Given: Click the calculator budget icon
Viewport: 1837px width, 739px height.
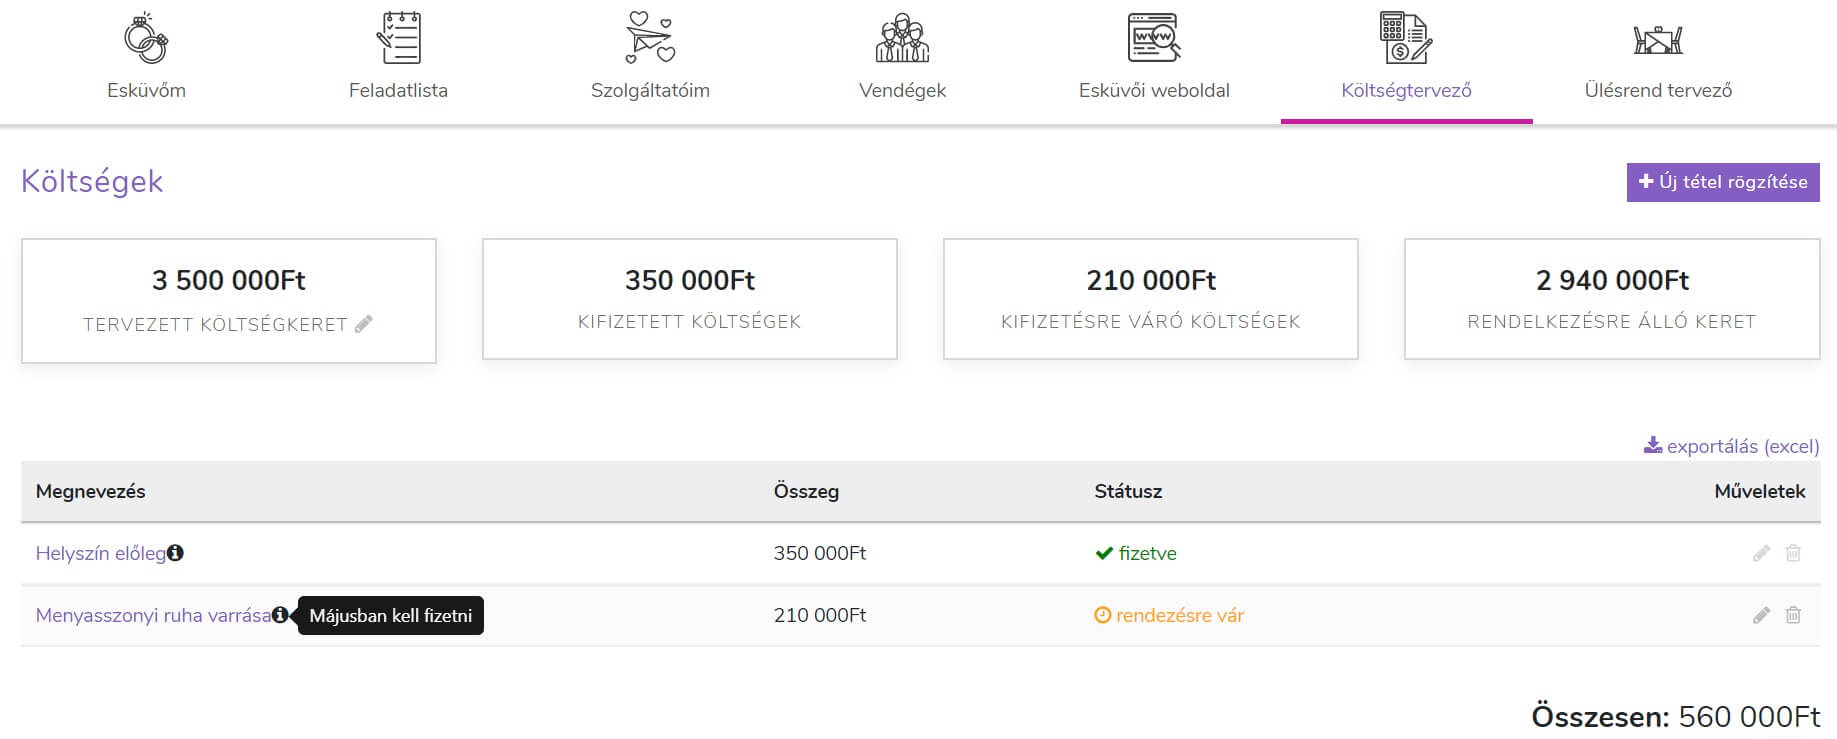Looking at the screenshot, I should coord(1406,38).
